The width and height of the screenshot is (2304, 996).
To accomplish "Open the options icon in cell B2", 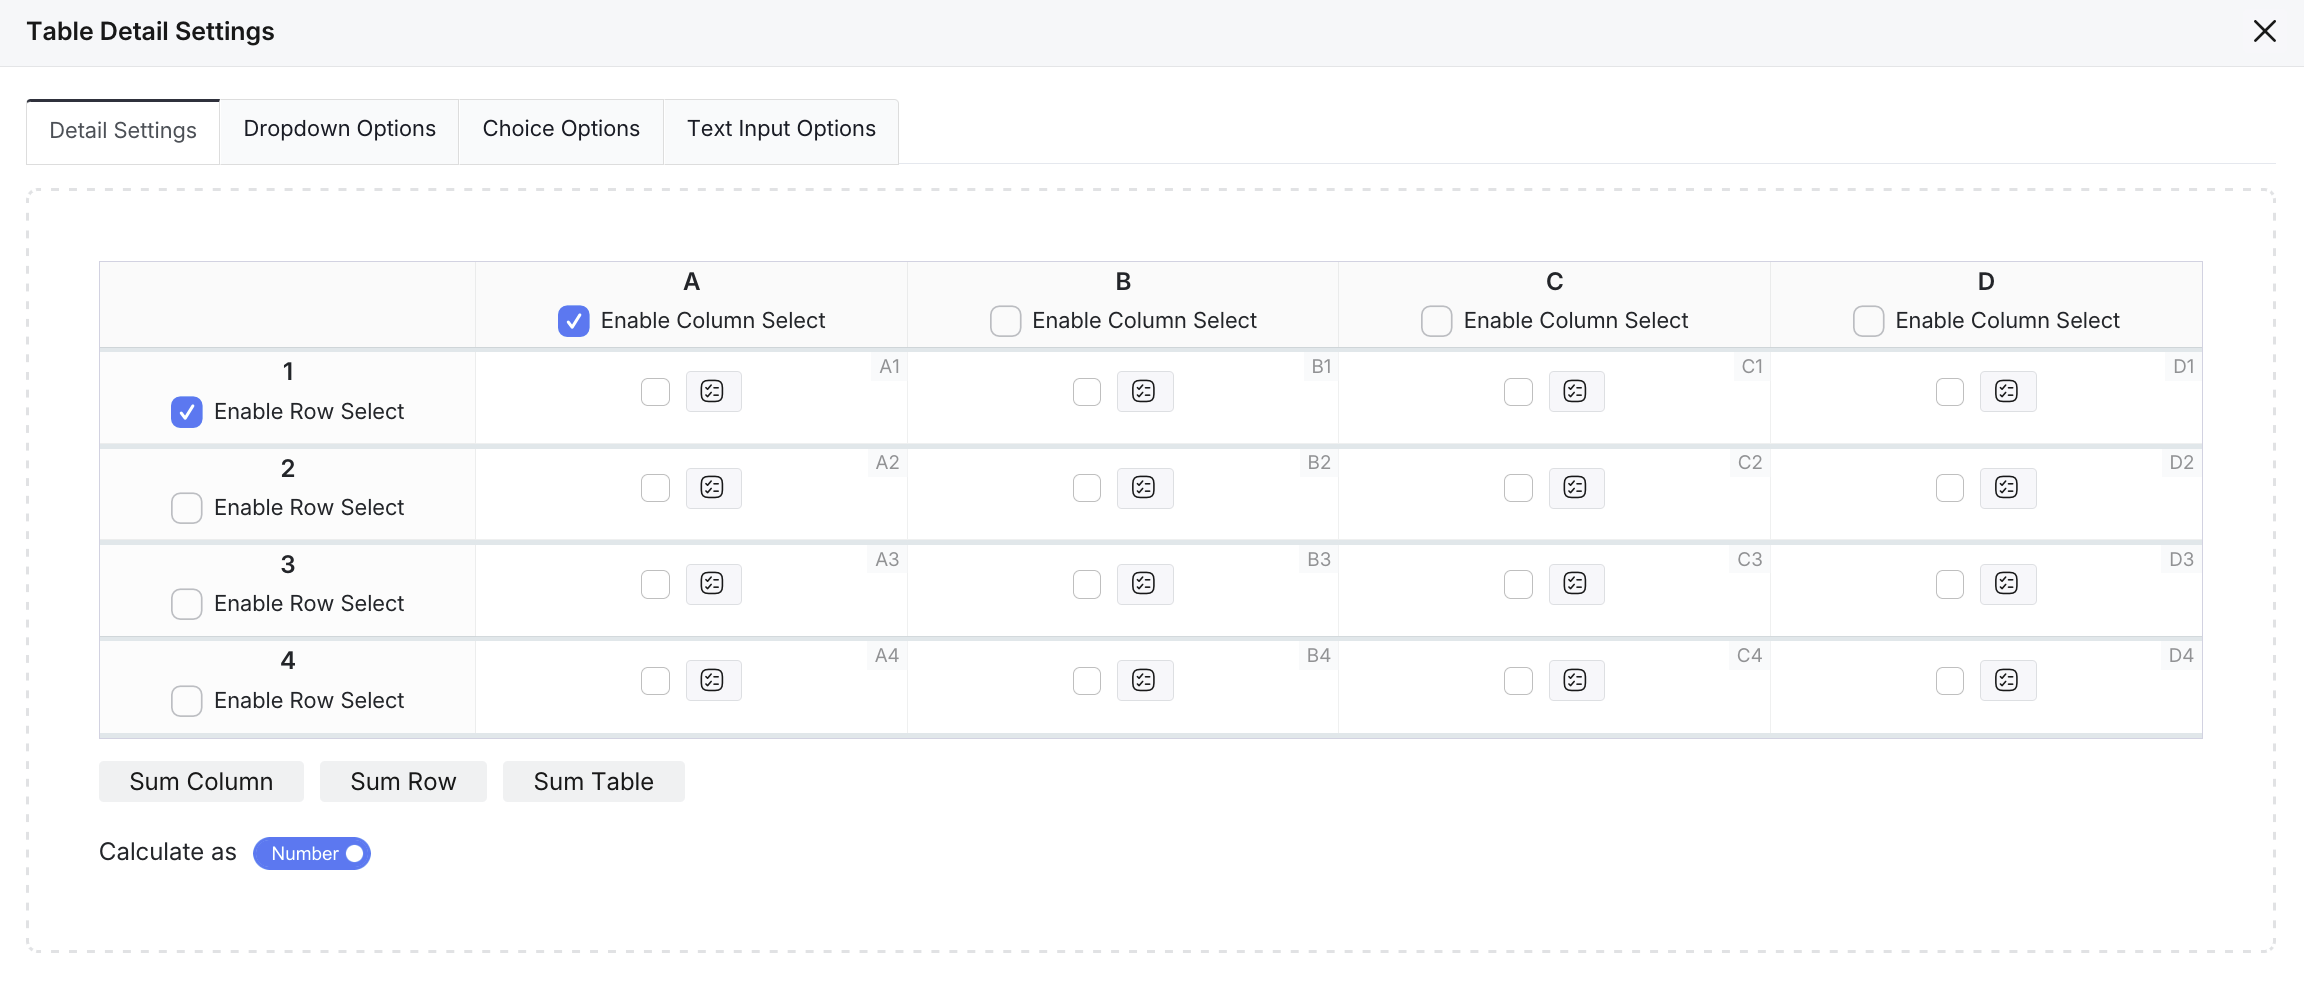I will point(1144,488).
